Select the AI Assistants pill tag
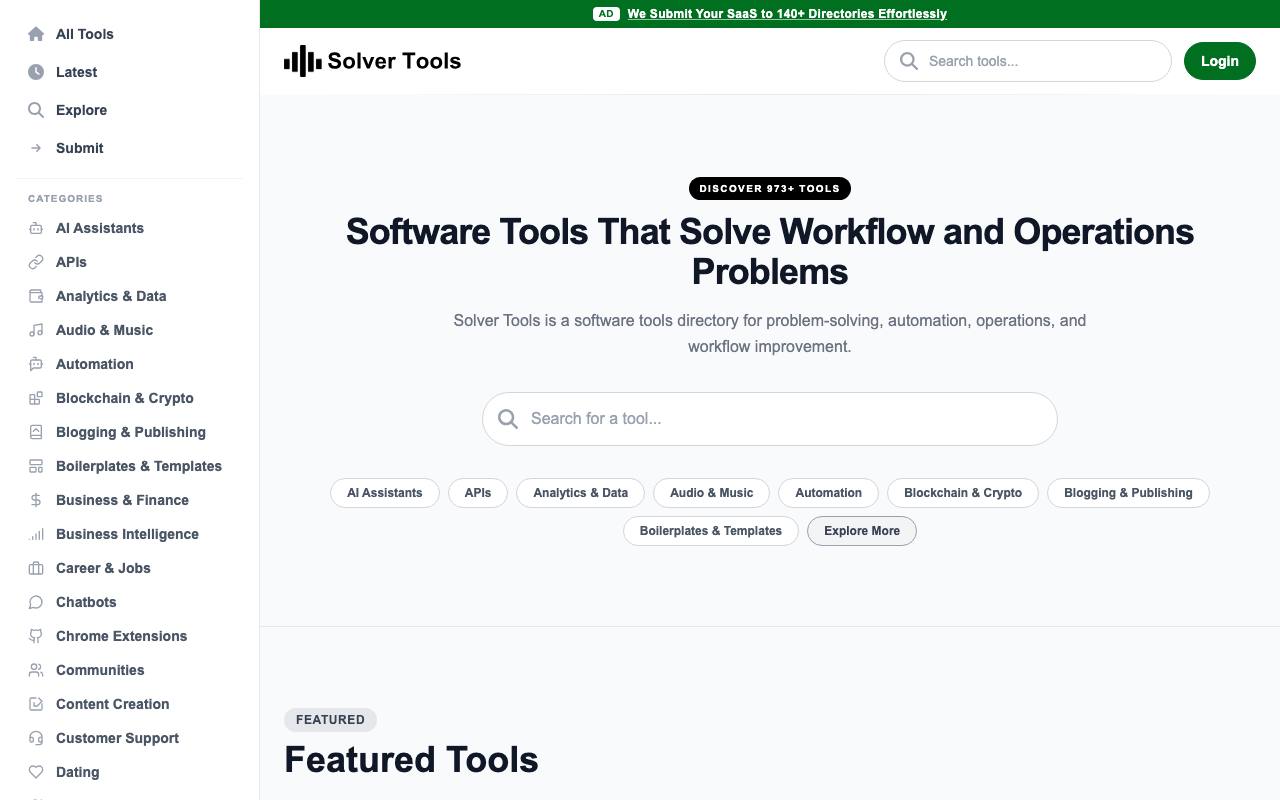Image resolution: width=1280 pixels, height=800 pixels. point(385,493)
